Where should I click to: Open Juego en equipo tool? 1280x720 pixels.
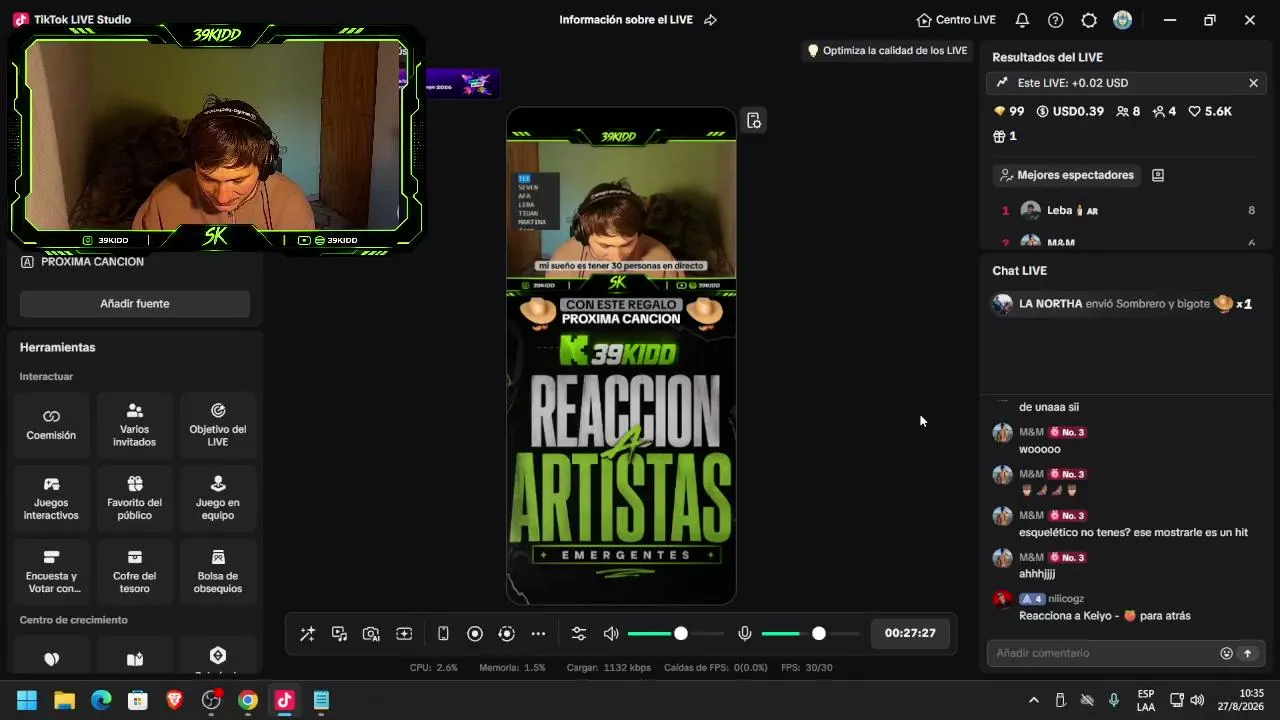[218, 498]
